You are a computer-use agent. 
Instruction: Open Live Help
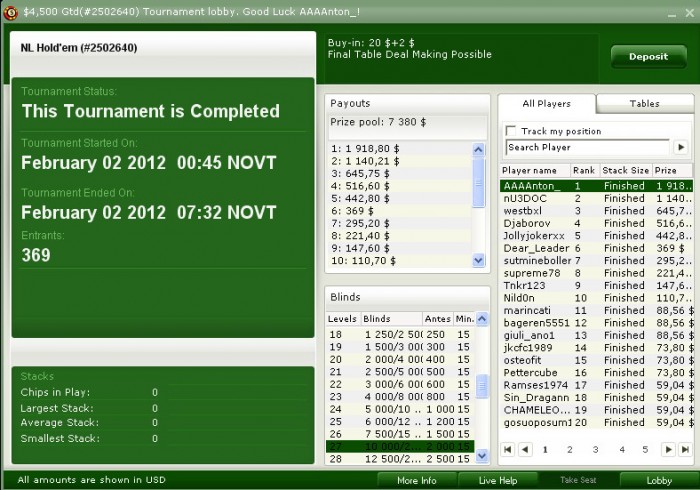[x=498, y=481]
